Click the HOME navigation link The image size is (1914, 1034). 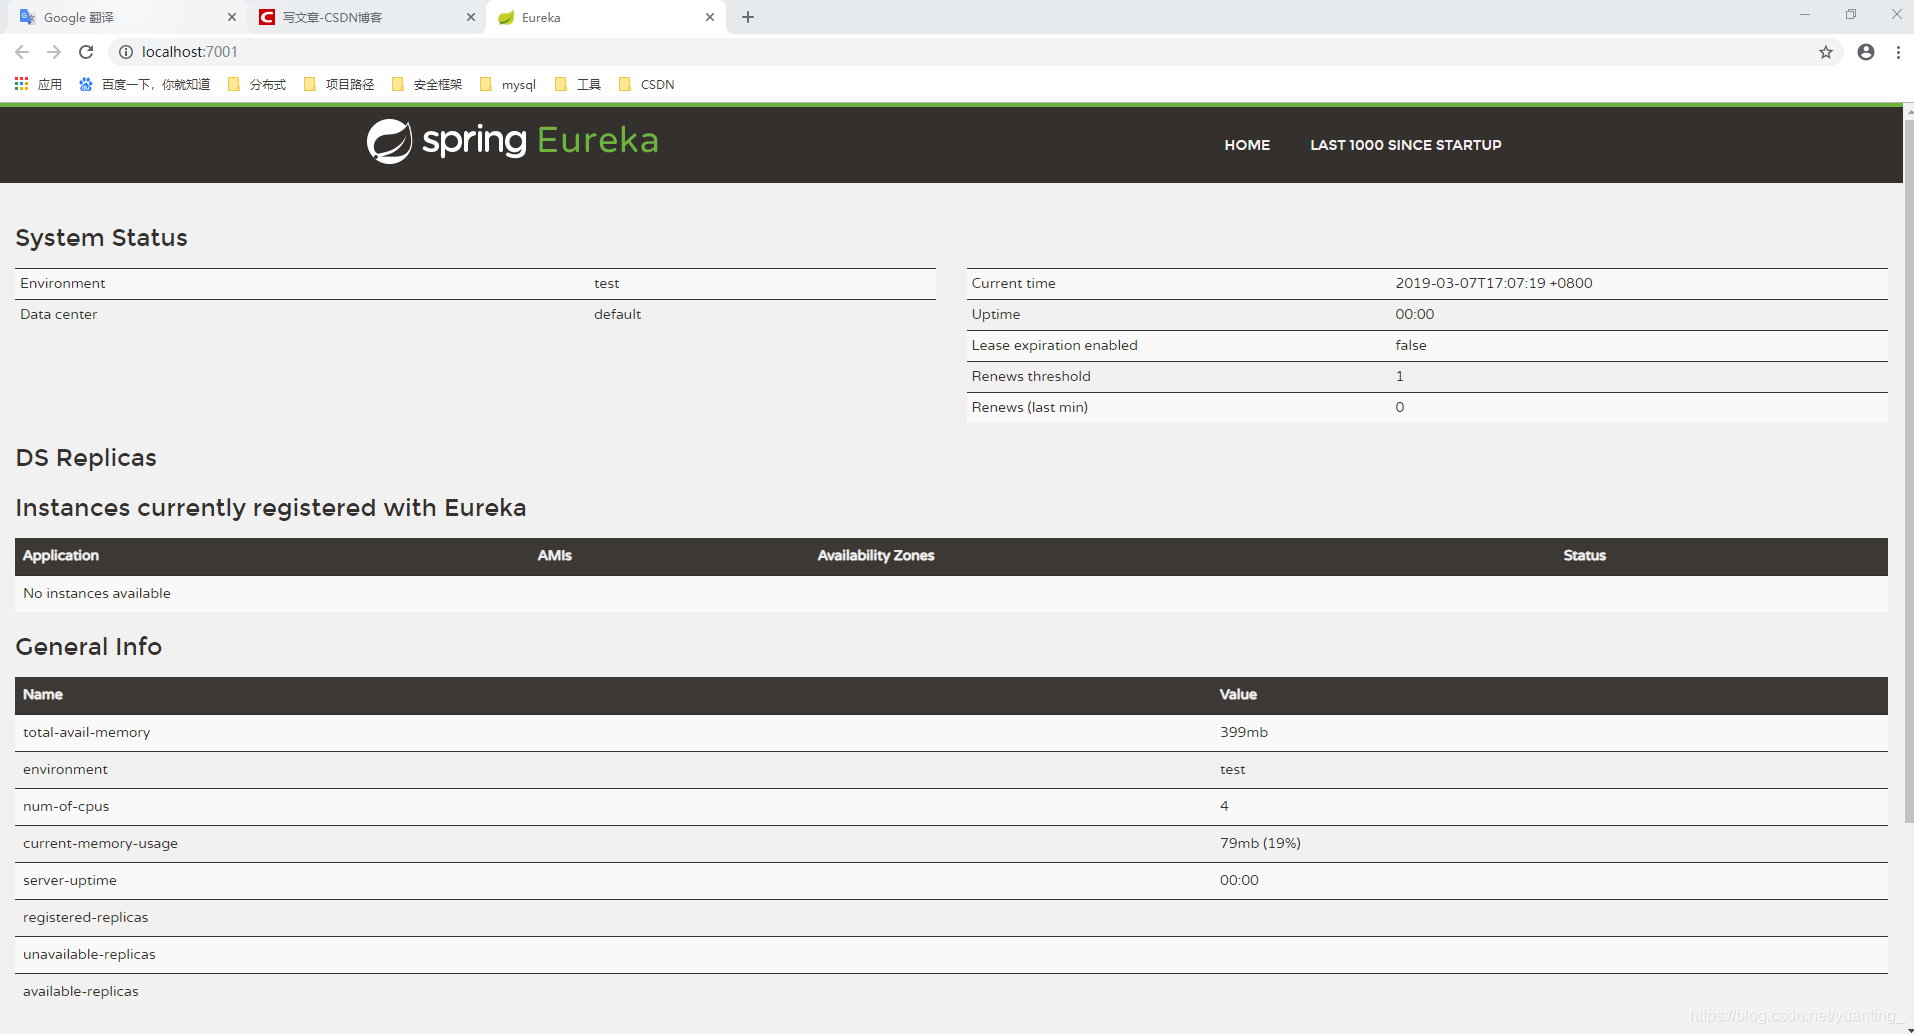[1247, 145]
